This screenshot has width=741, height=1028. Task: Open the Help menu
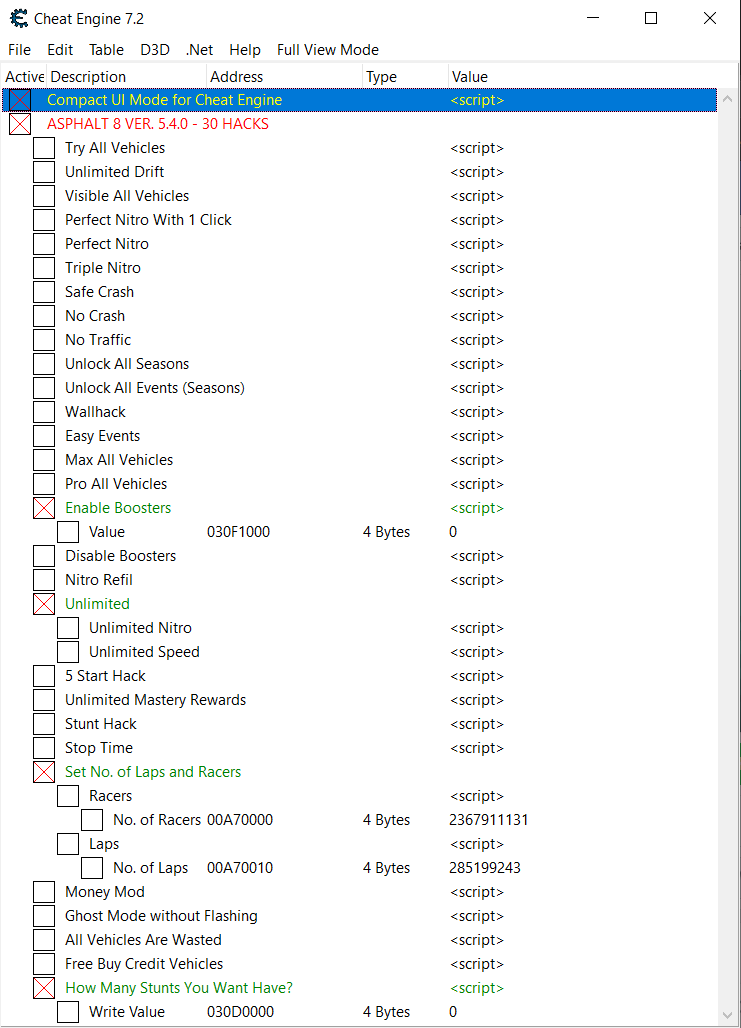tap(245, 50)
